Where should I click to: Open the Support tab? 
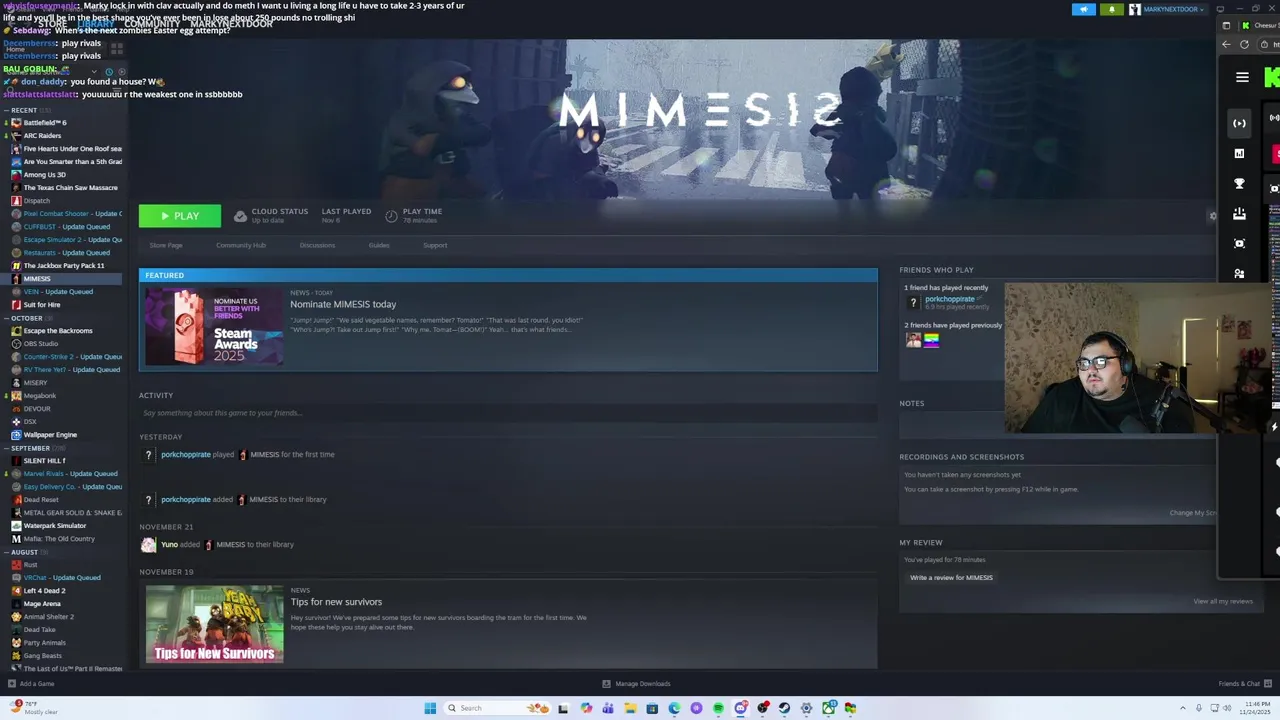pyautogui.click(x=435, y=245)
